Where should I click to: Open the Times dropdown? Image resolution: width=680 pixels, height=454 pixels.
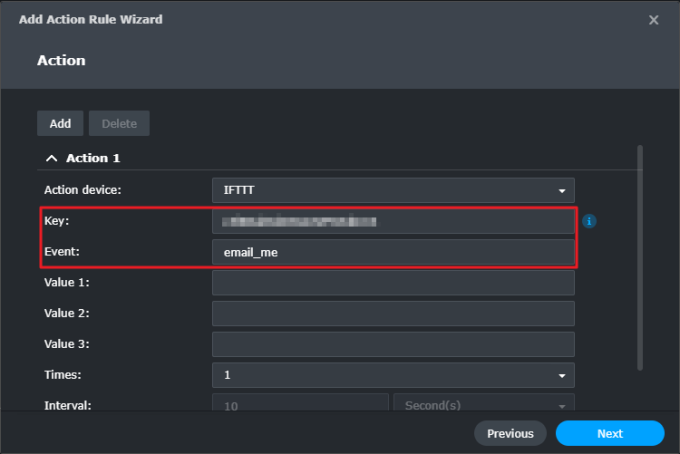tap(393, 375)
